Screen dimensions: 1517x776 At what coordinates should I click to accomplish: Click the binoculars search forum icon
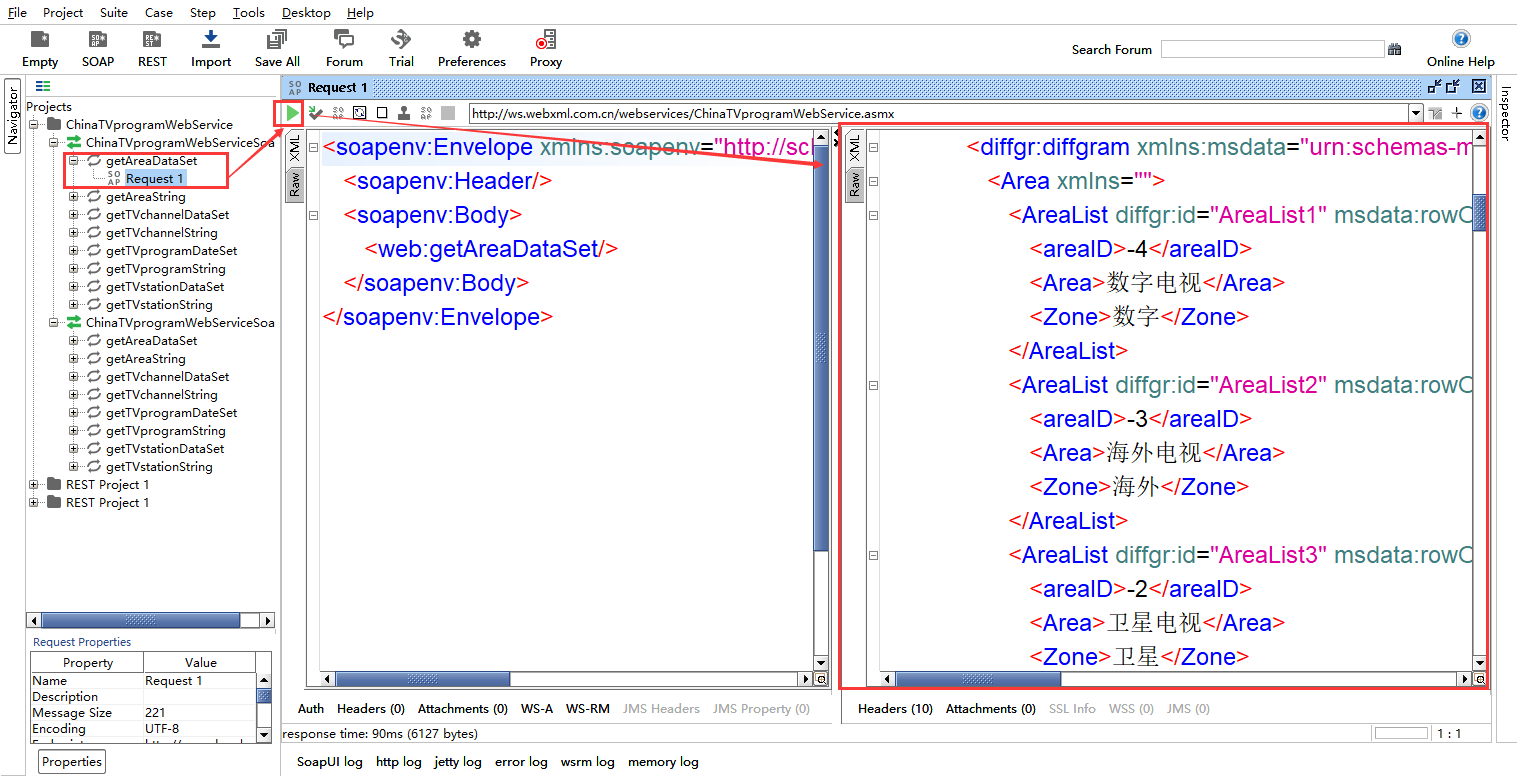1394,49
